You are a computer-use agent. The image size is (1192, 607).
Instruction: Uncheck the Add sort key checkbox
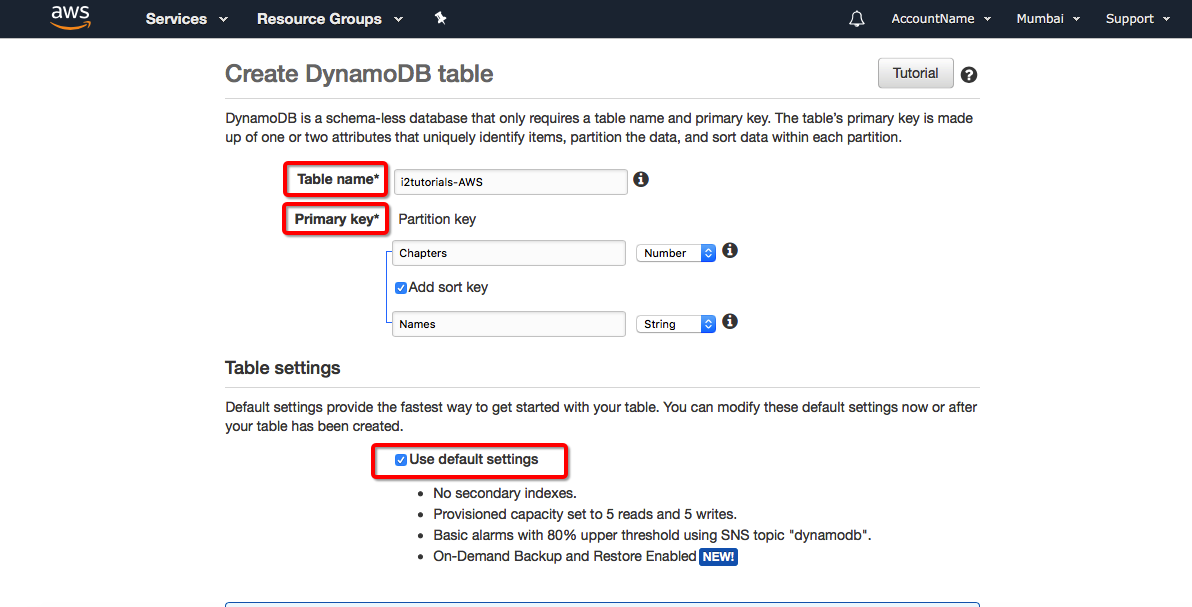(x=401, y=288)
